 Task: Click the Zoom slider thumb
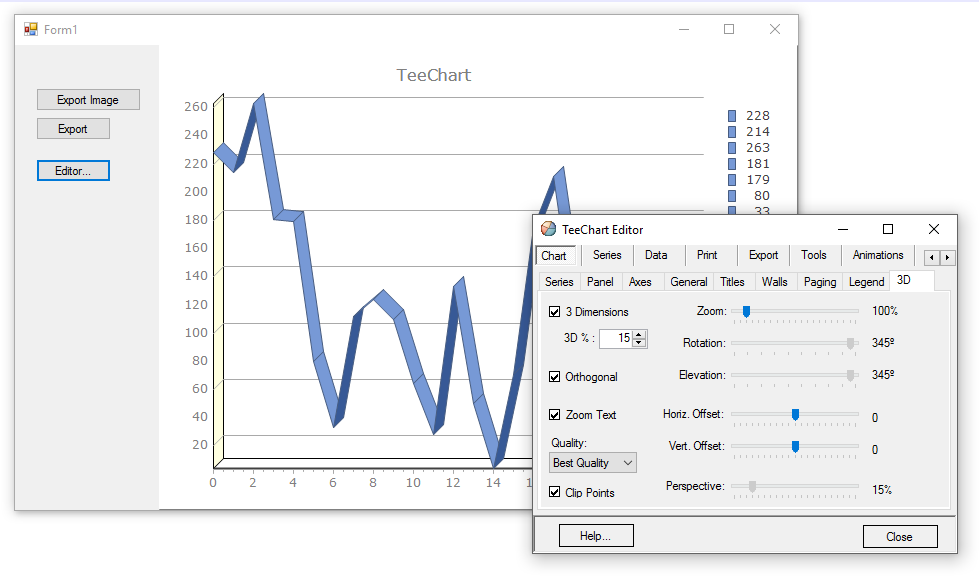tap(746, 311)
